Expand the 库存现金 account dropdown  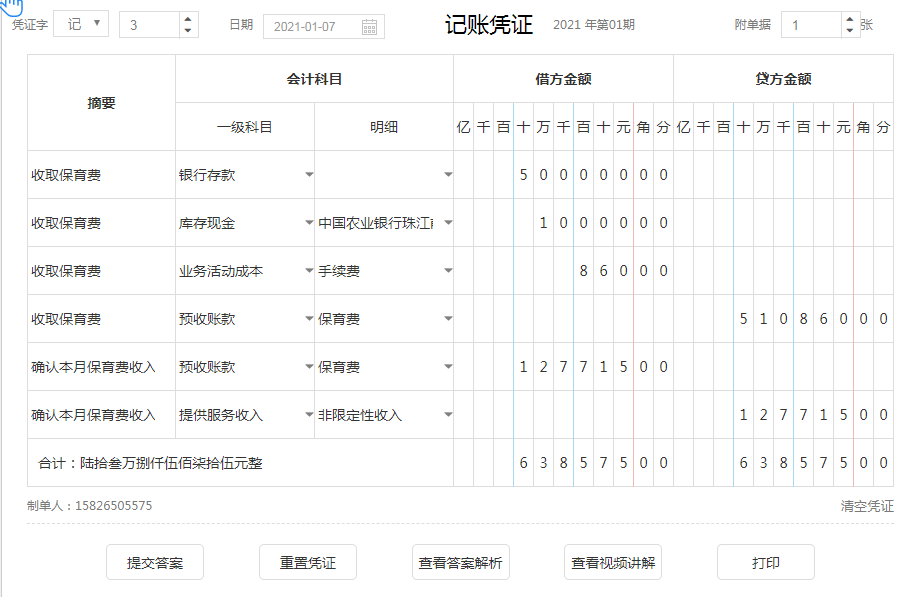(x=309, y=223)
